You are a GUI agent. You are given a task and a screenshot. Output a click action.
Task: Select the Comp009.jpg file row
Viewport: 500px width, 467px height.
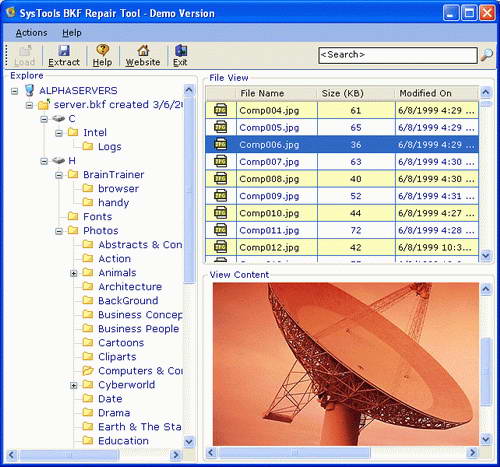coord(342,196)
